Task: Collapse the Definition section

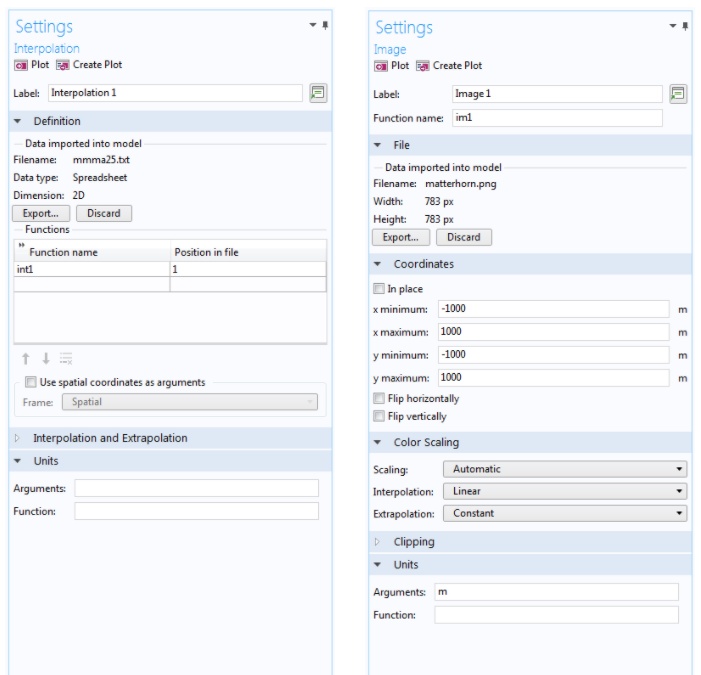Action: (17, 121)
